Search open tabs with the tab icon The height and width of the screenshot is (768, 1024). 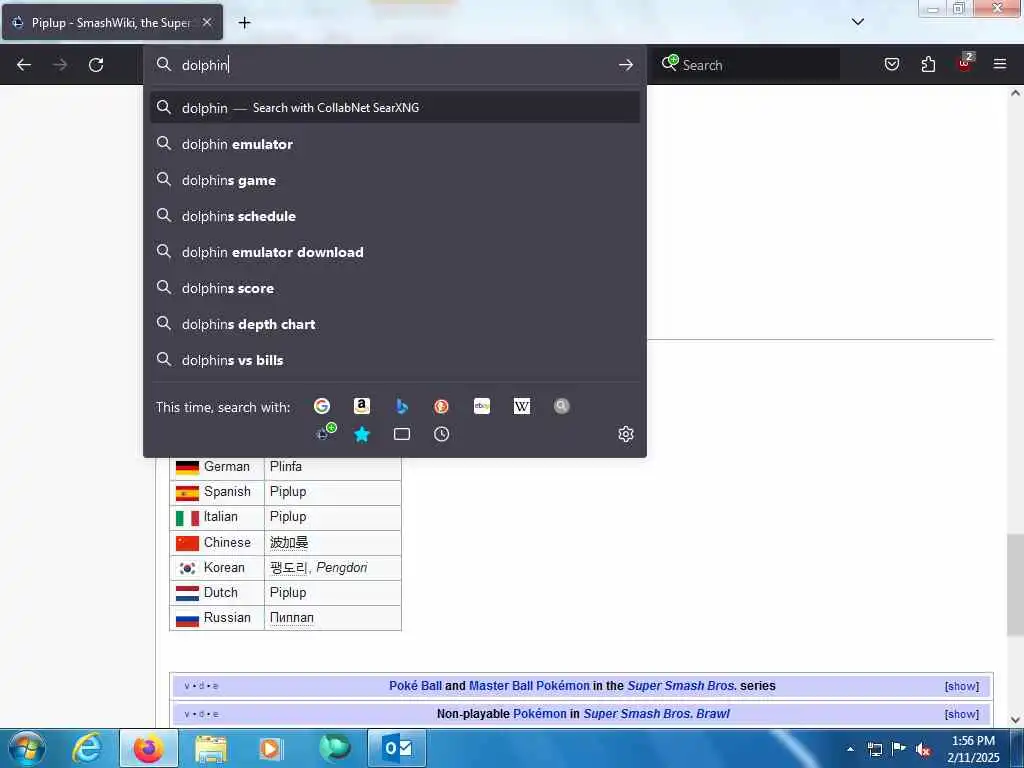pos(402,434)
